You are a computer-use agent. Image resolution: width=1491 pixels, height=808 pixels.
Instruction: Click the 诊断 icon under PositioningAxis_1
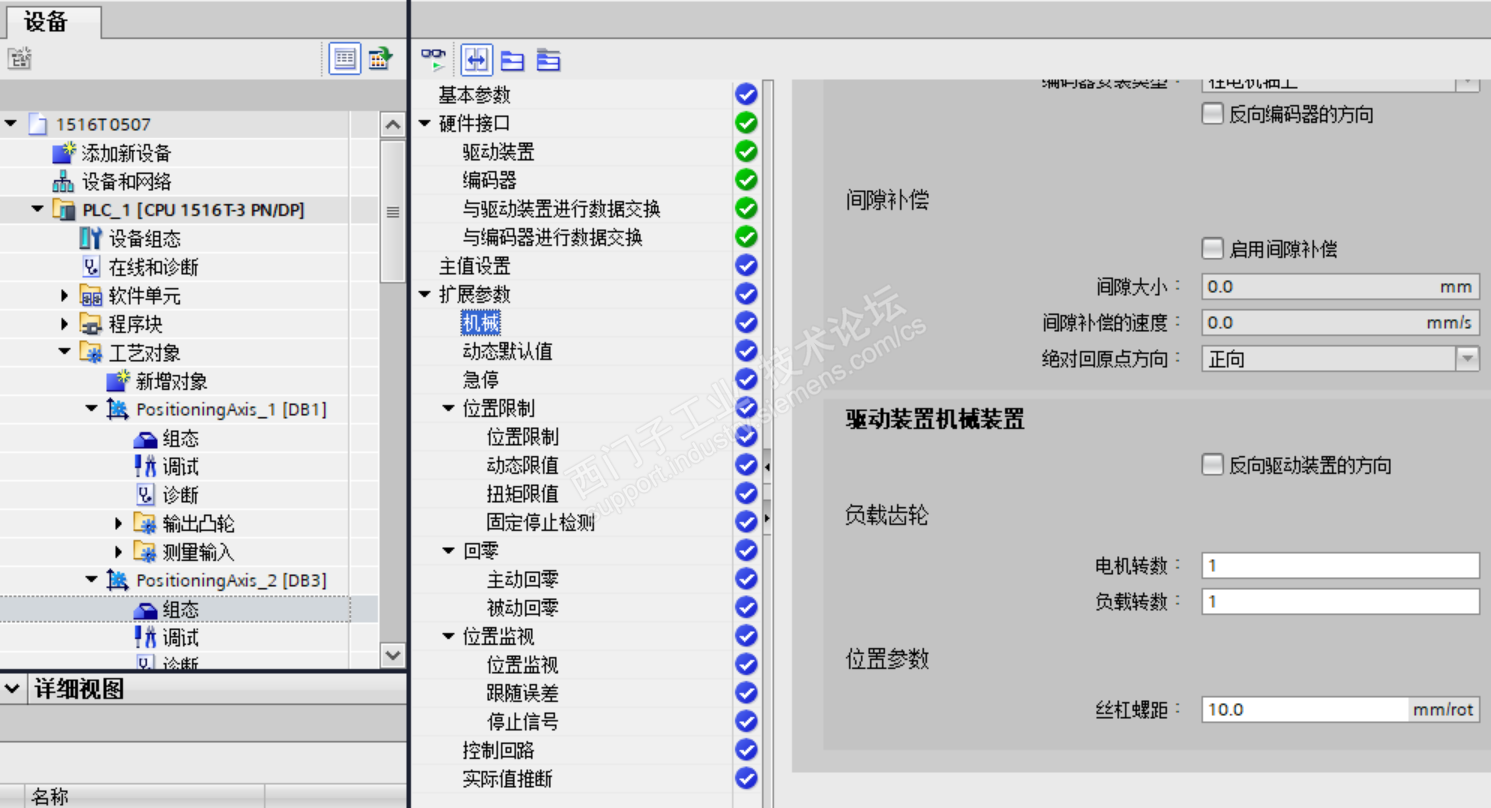pyautogui.click(x=145, y=495)
